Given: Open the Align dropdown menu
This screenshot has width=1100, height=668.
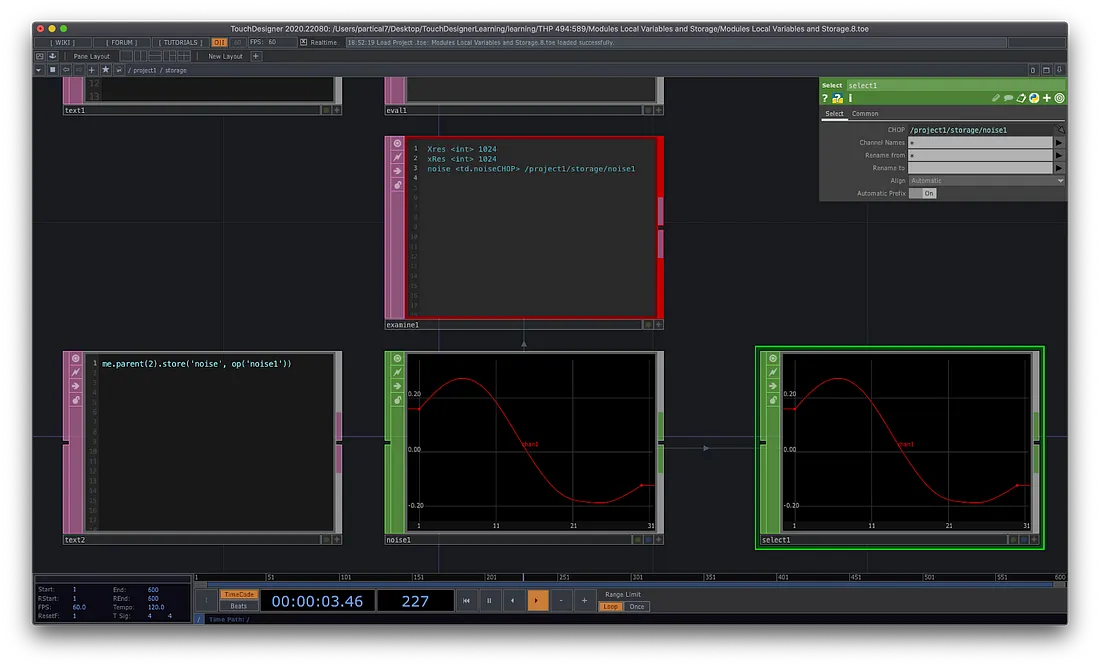Looking at the screenshot, I should click(x=986, y=181).
